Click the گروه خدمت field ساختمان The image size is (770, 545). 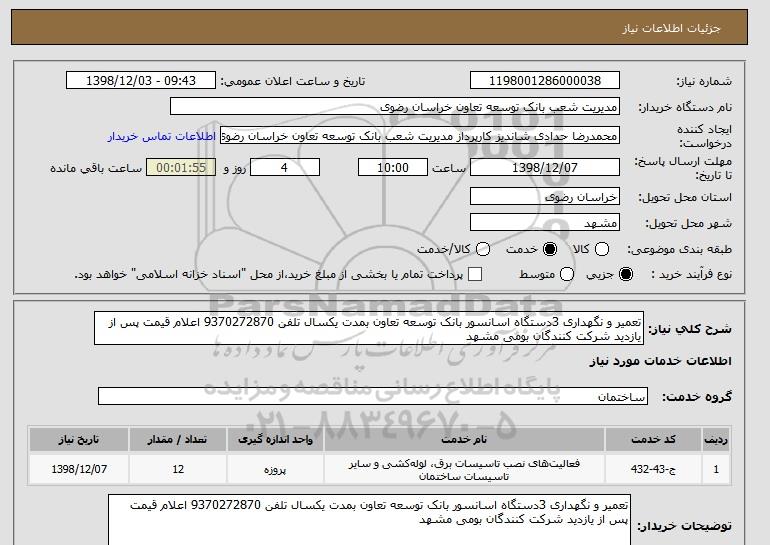(373, 396)
